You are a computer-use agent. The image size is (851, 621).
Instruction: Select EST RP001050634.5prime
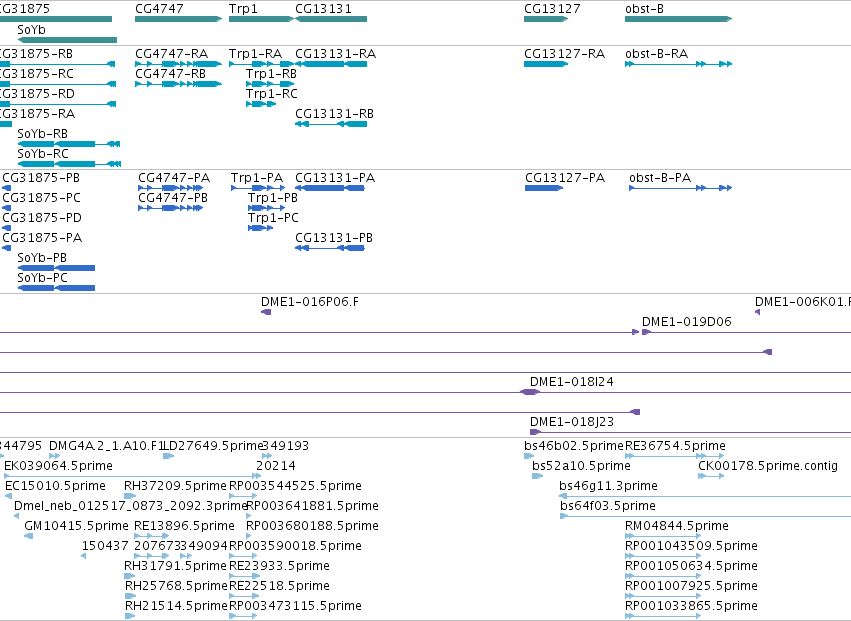click(664, 576)
